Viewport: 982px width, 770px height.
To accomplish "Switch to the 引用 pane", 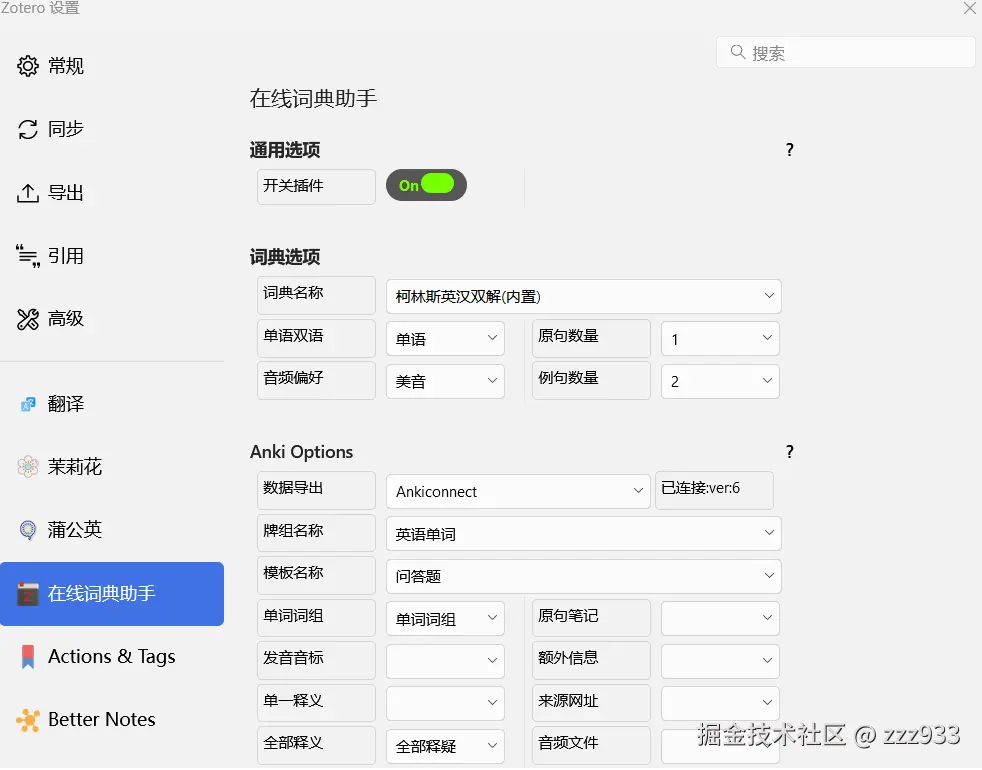I will point(112,256).
